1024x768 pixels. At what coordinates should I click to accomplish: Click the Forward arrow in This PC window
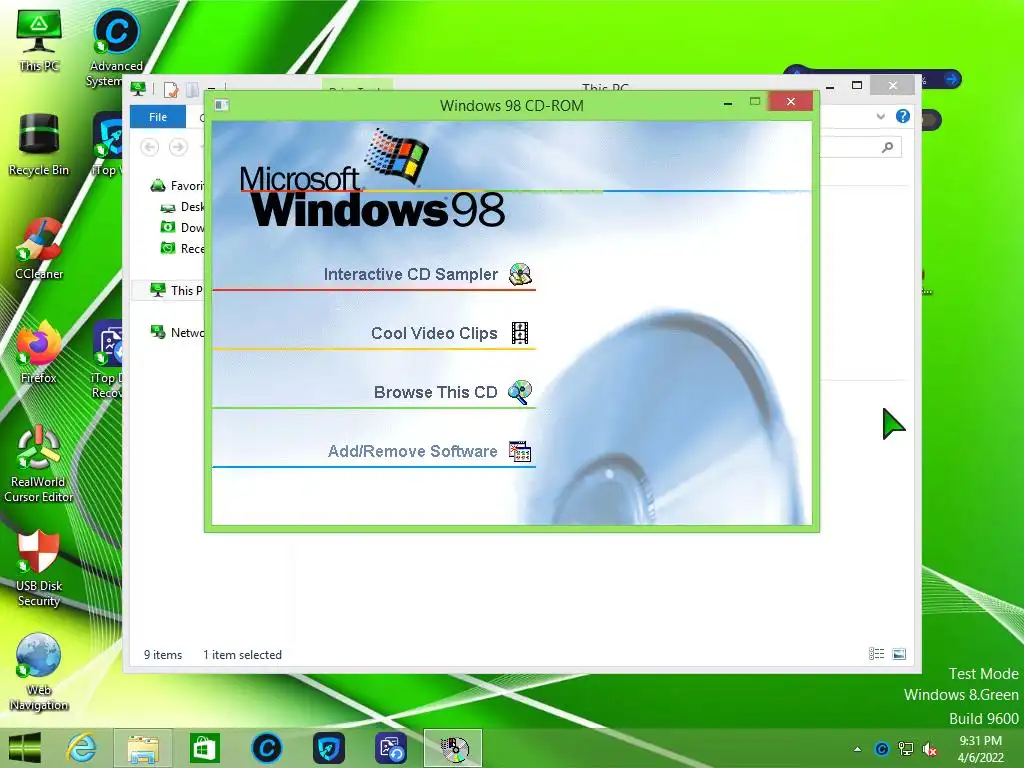178,148
